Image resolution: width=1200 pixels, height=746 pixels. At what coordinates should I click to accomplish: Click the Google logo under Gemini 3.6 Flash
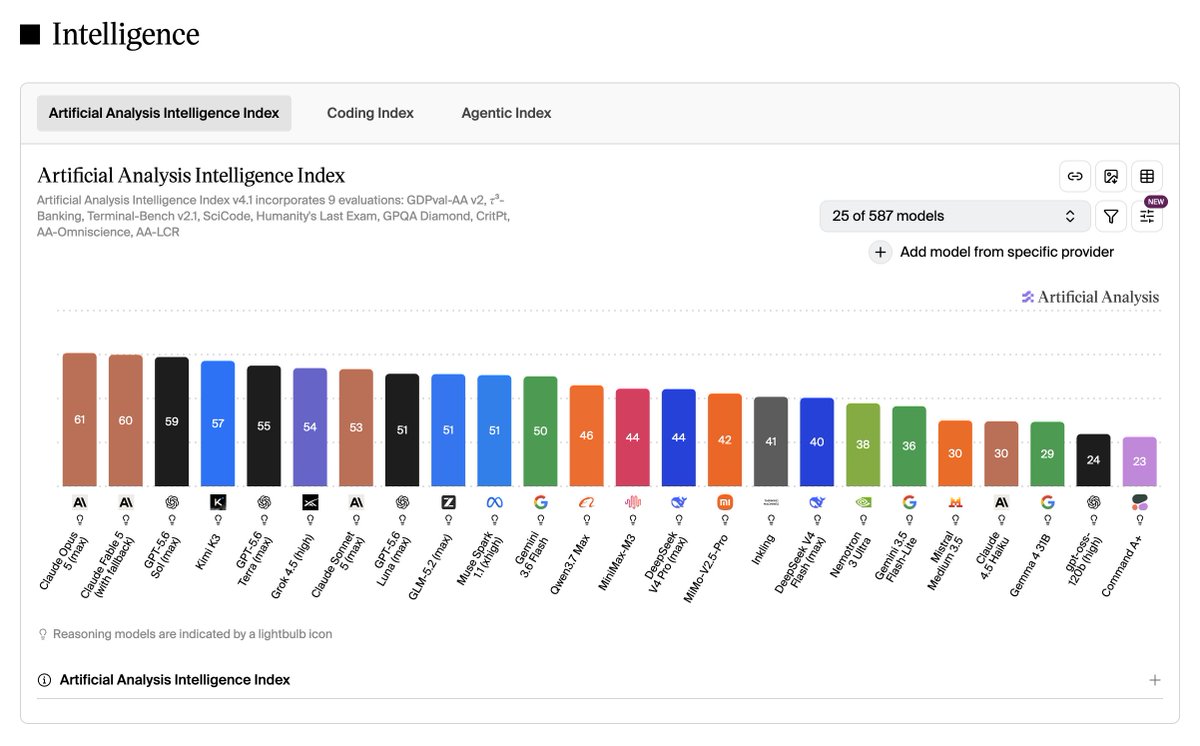[540, 502]
